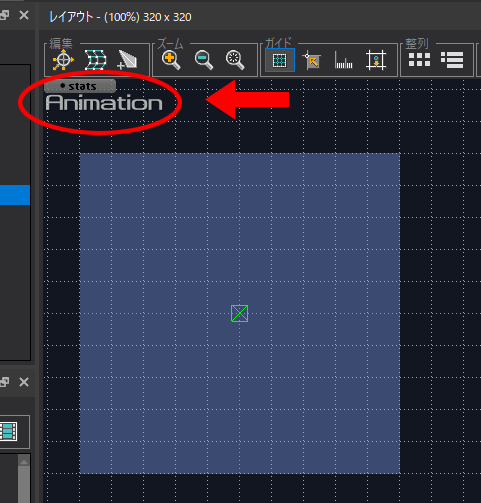Click the scrollbar up arrow in the lower panel
Viewport: 481px width, 503px height.
click(x=24, y=462)
